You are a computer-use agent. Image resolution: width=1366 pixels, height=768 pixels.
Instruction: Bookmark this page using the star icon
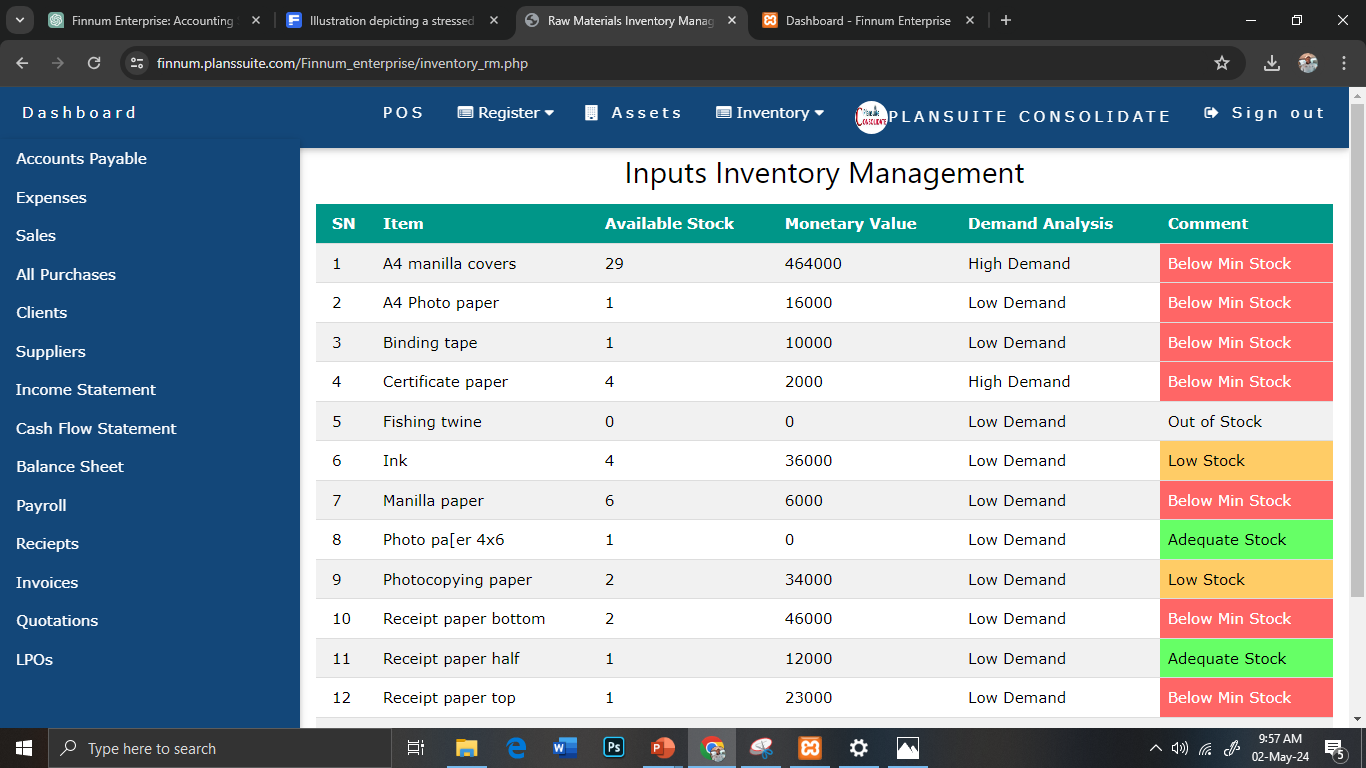click(1221, 62)
